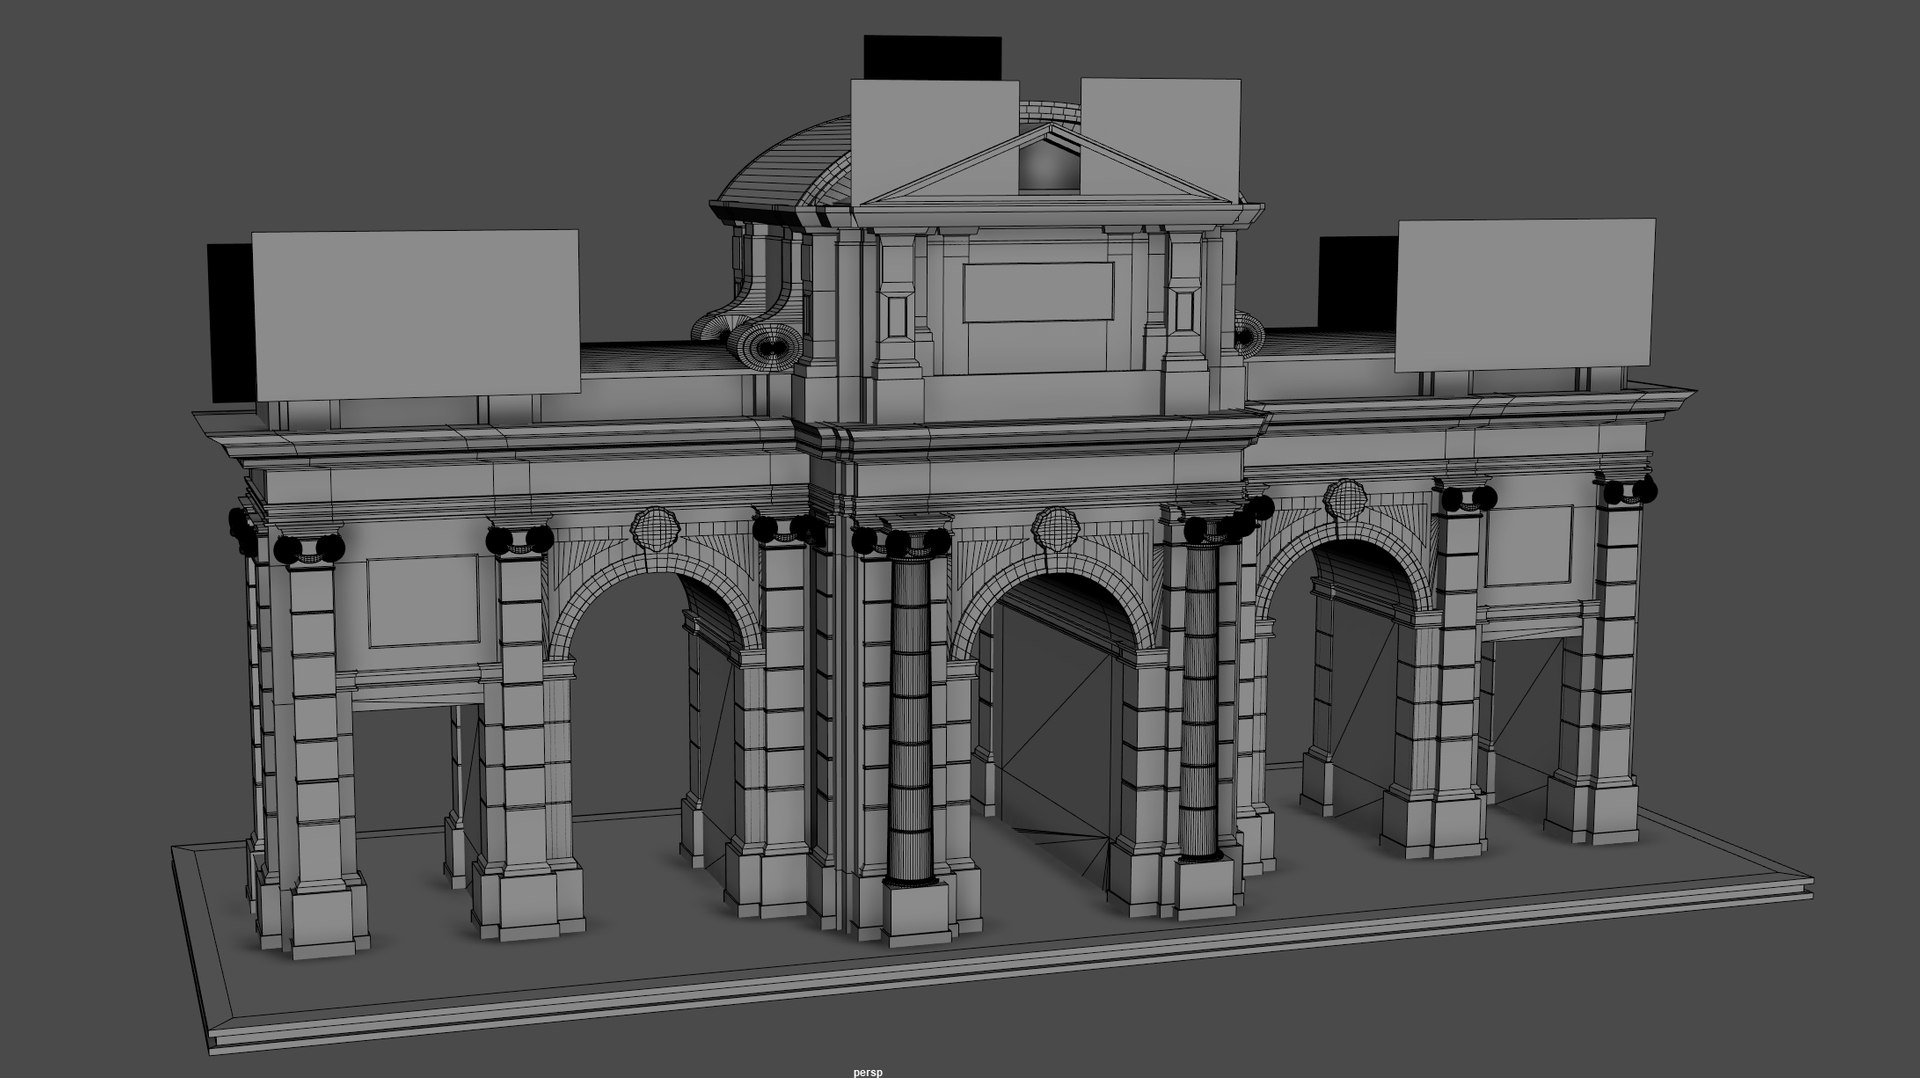The image size is (1920, 1078).
Task: Click the persp camera label
Action: click(868, 1072)
